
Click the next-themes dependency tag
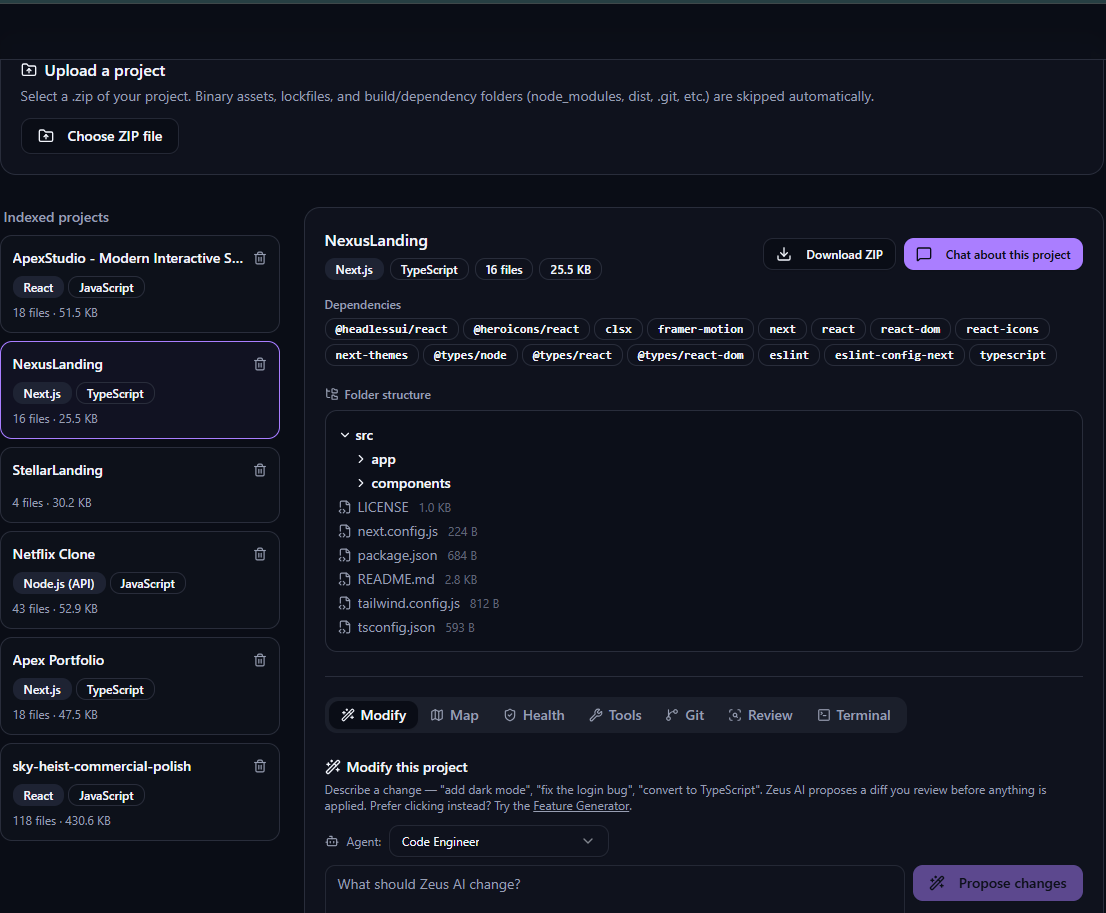[372, 355]
